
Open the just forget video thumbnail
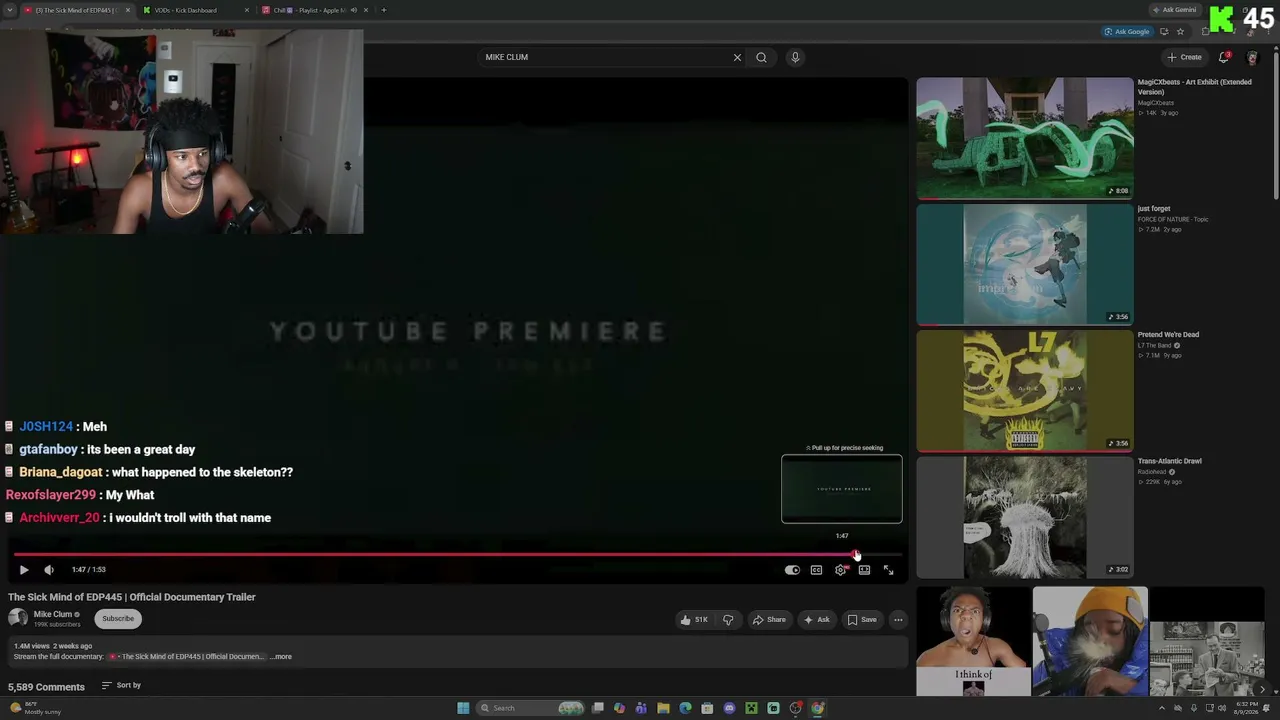click(x=1025, y=265)
